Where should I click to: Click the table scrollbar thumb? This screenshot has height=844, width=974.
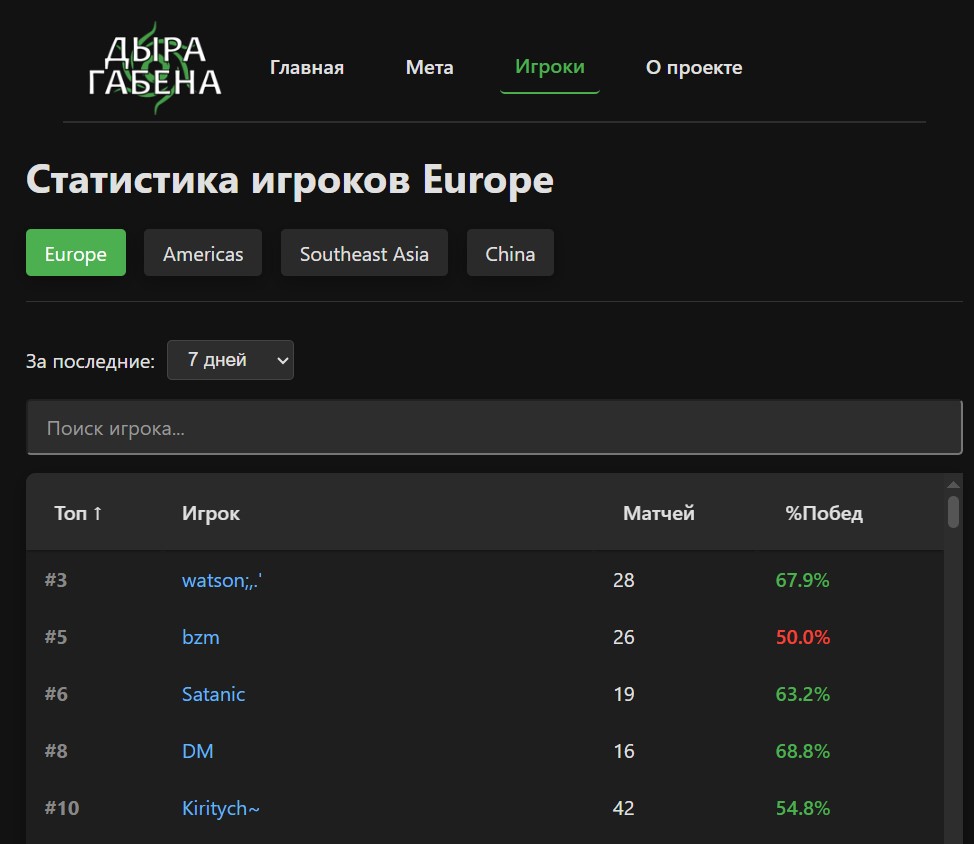(953, 510)
